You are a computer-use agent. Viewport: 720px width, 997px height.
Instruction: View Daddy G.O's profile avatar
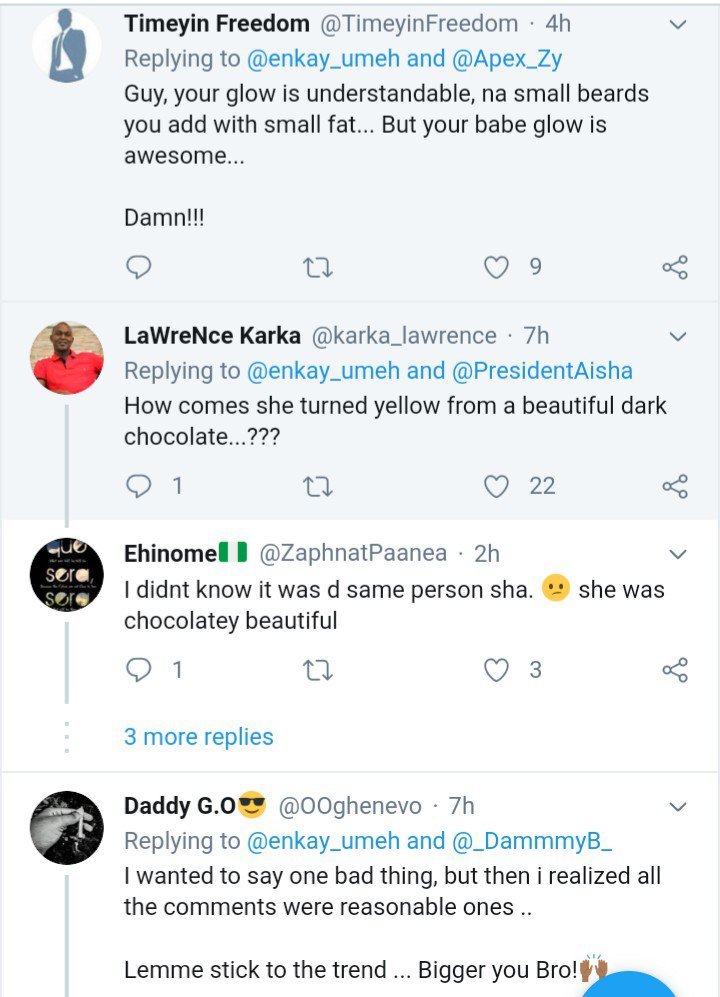point(68,827)
